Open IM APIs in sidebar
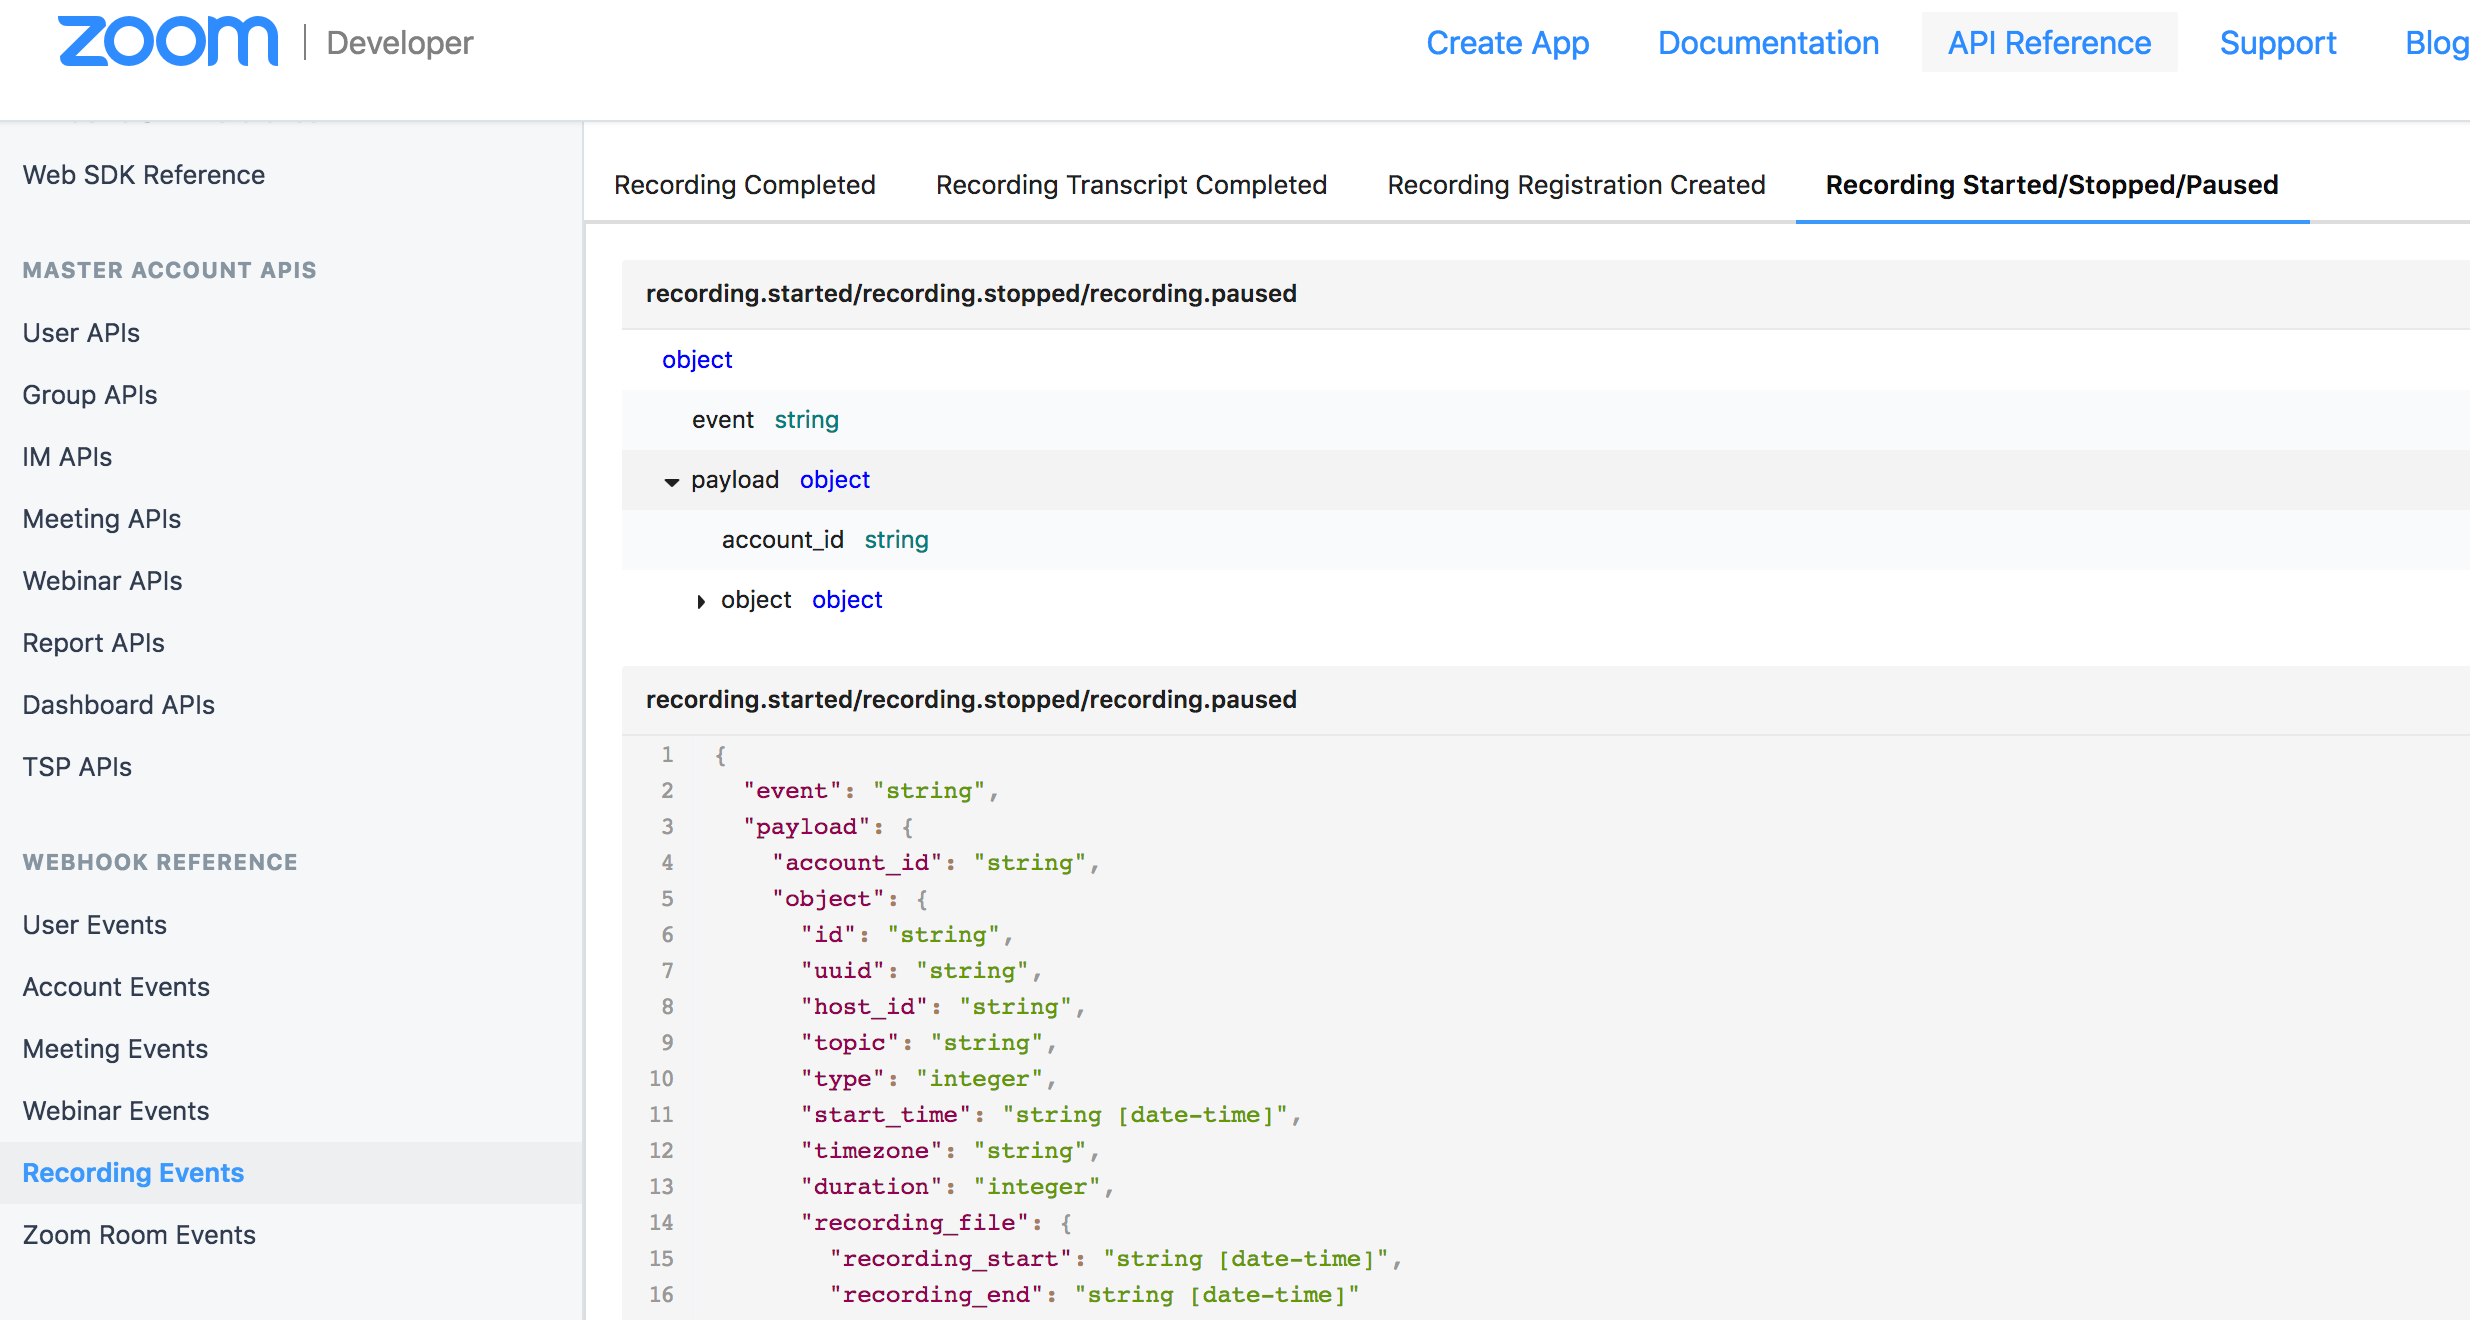The width and height of the screenshot is (2470, 1320). [x=67, y=457]
